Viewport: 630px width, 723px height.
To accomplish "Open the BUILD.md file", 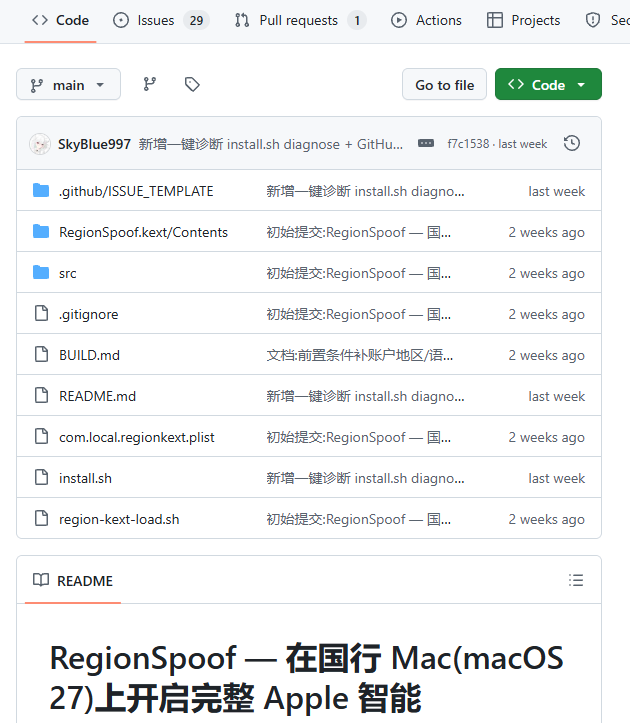I will point(89,356).
